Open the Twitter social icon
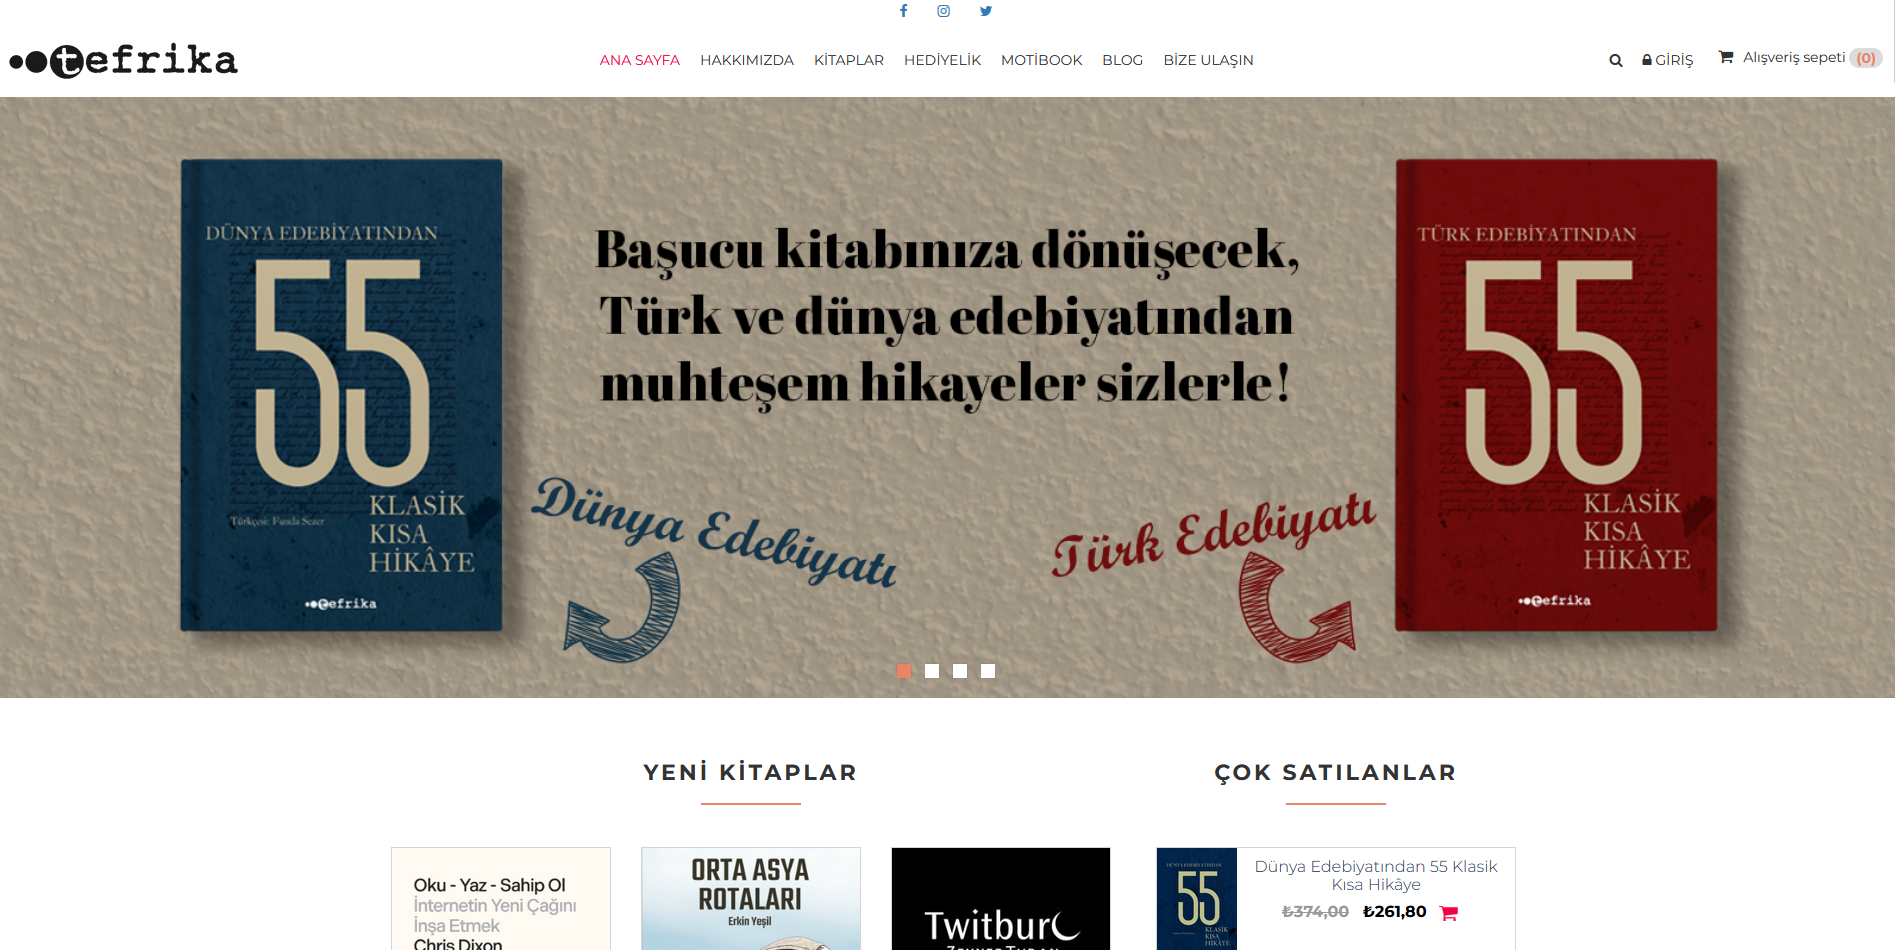 [986, 11]
